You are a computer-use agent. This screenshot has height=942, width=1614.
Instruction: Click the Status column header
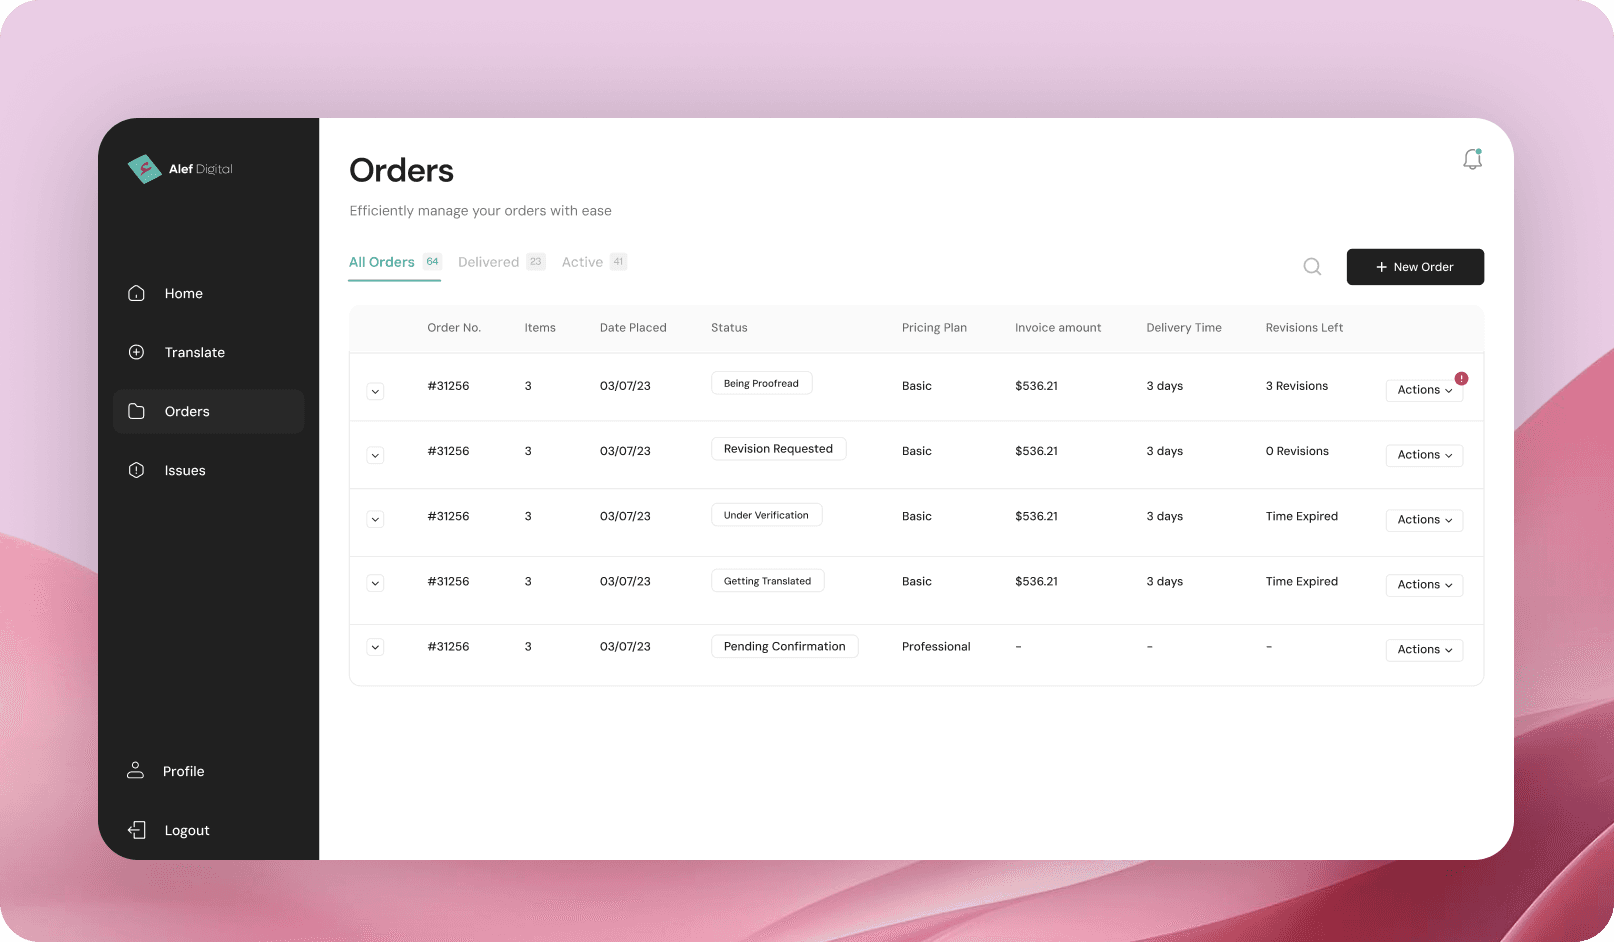(x=729, y=328)
